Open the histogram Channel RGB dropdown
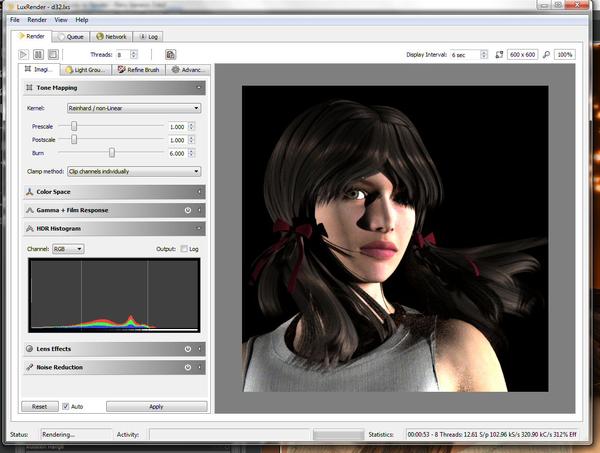Viewport: 600px width, 453px height. [69, 248]
